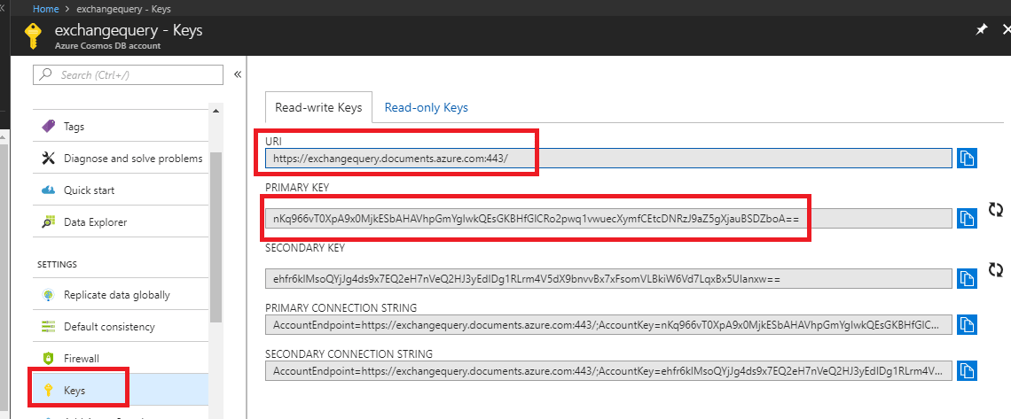Click the PRIMARY CONNECTION STRING field
This screenshot has height=419, width=1011.
(x=608, y=324)
